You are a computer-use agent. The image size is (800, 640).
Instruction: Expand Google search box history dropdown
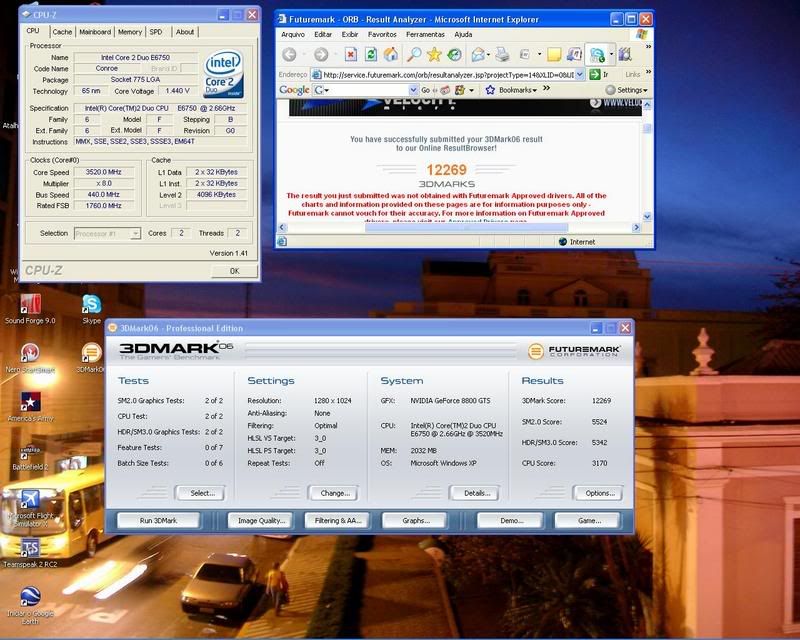(413, 90)
